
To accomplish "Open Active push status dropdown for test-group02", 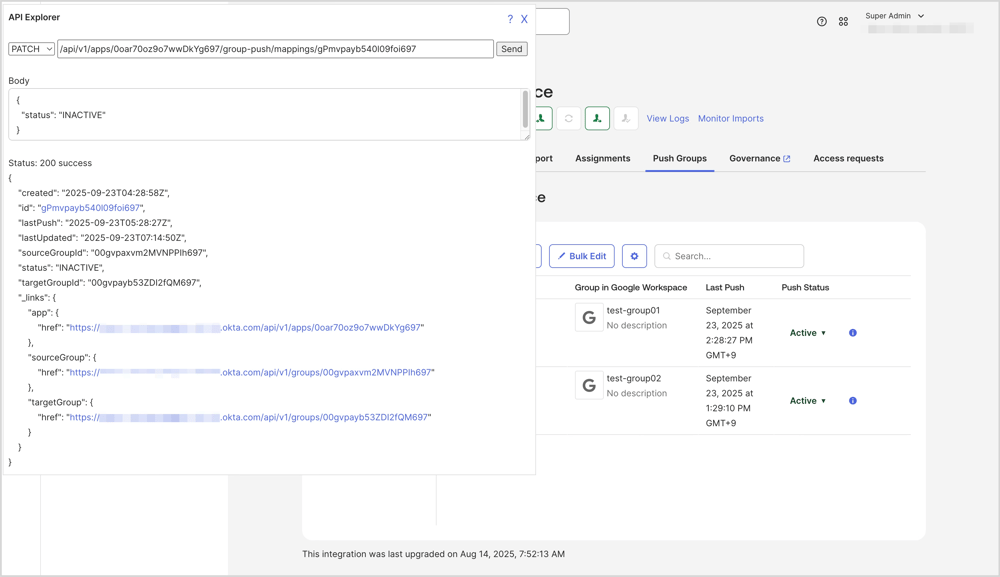I will click(x=807, y=401).
